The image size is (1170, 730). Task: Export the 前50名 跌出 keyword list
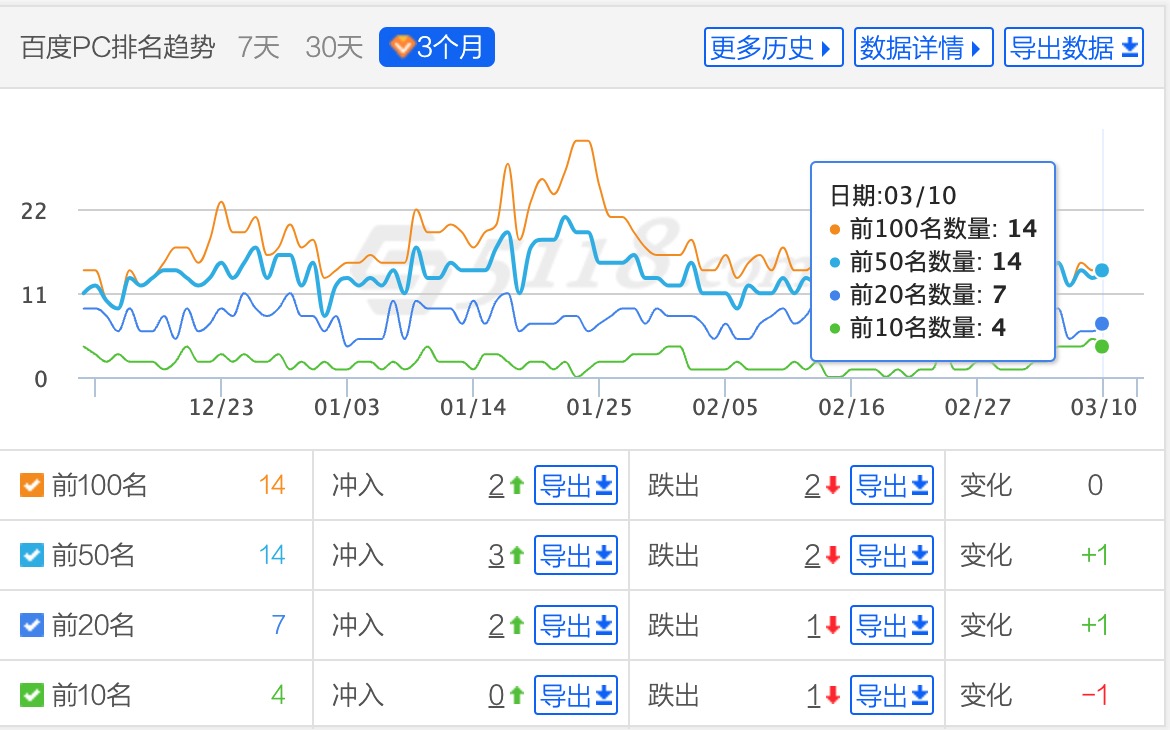(892, 555)
